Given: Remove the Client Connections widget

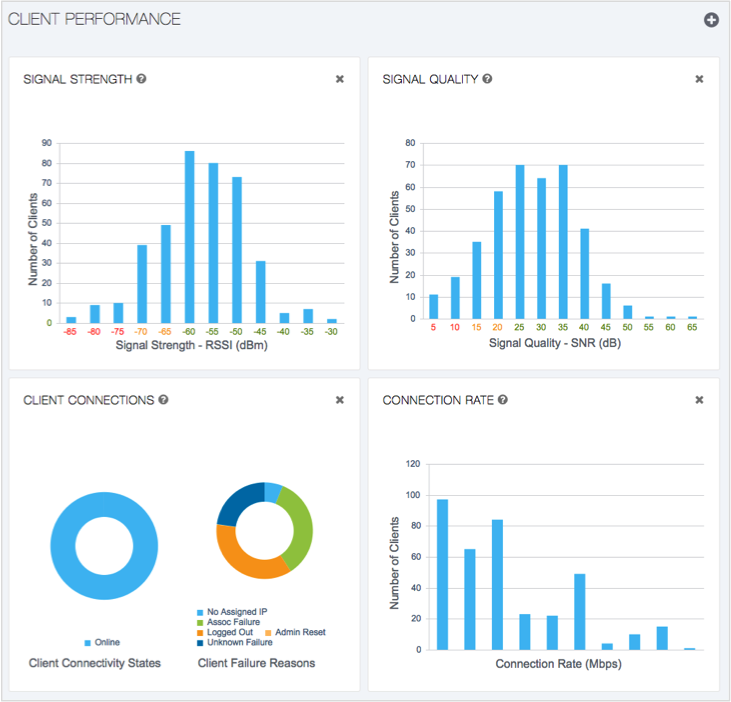Looking at the screenshot, I should point(340,400).
